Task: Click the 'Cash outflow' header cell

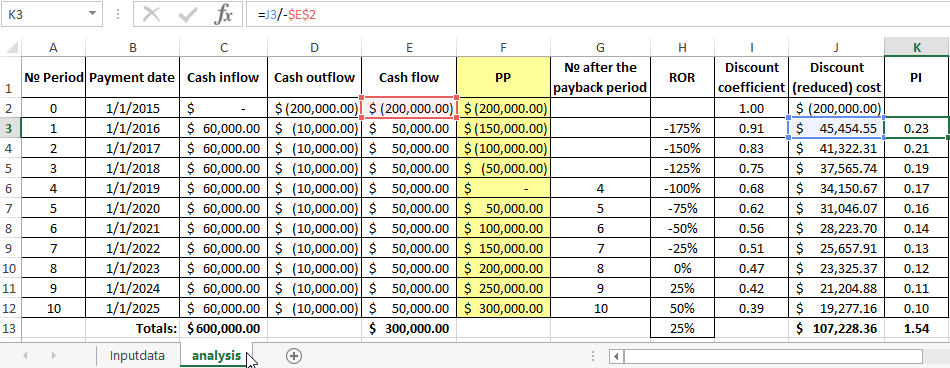Action: click(315, 77)
